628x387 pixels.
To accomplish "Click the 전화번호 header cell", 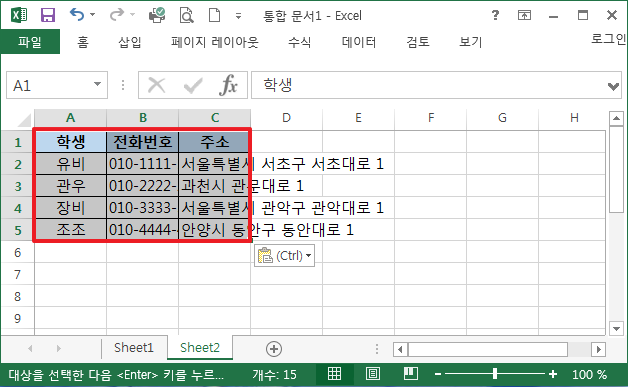I will (x=143, y=142).
